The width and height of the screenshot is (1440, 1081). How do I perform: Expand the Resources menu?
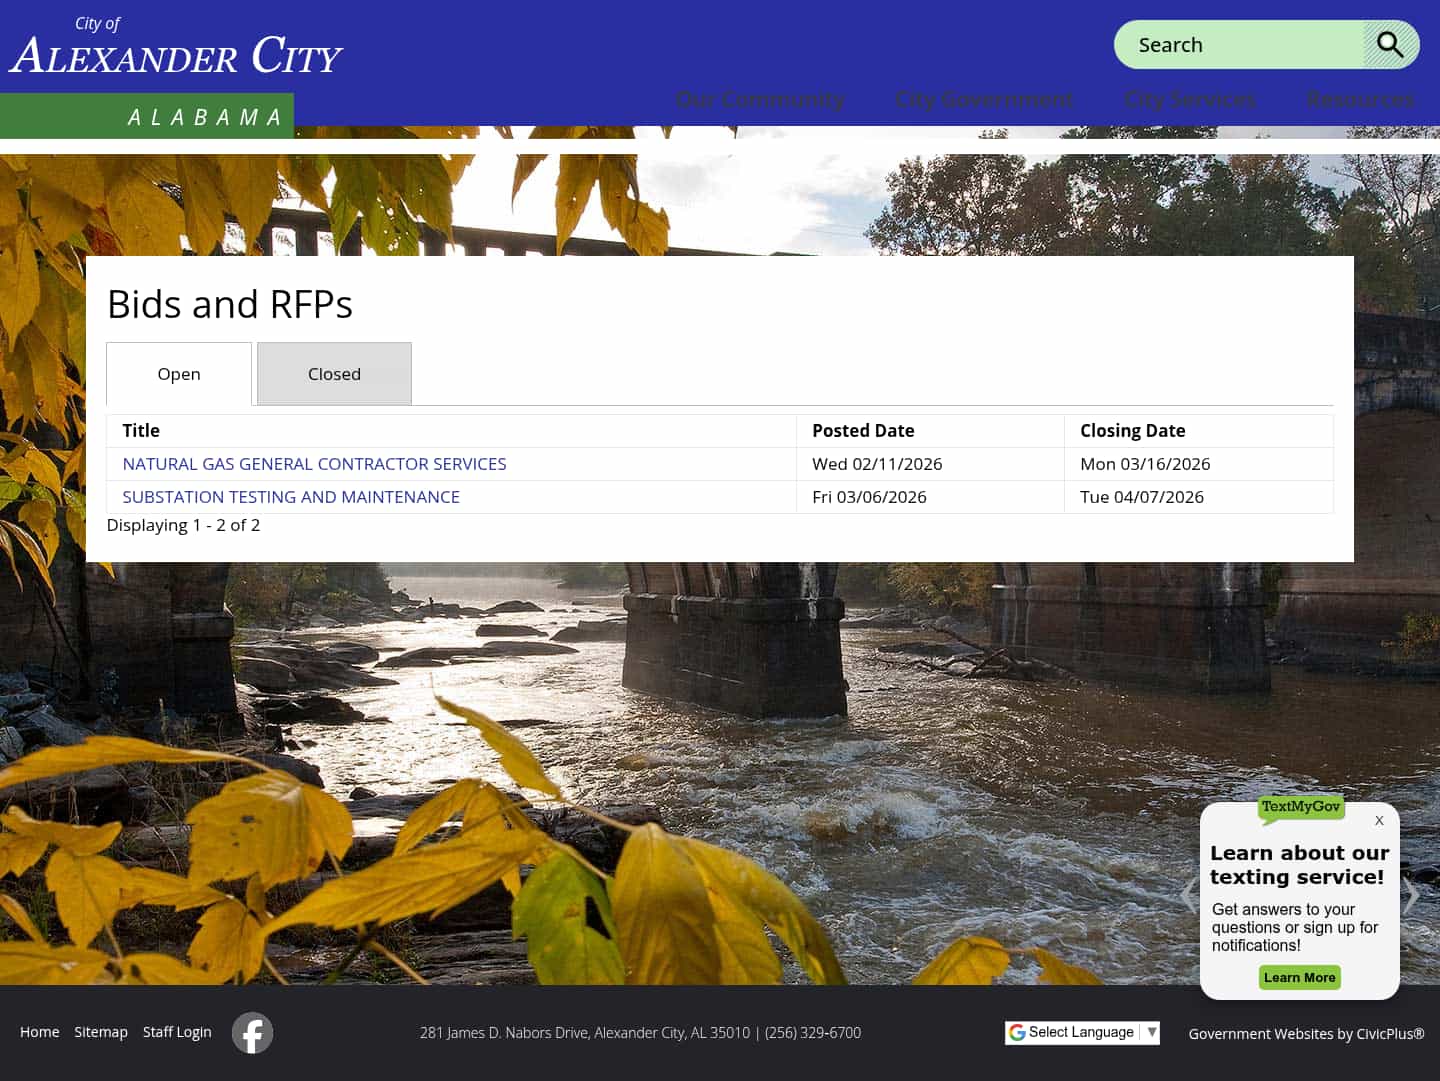tap(1359, 100)
